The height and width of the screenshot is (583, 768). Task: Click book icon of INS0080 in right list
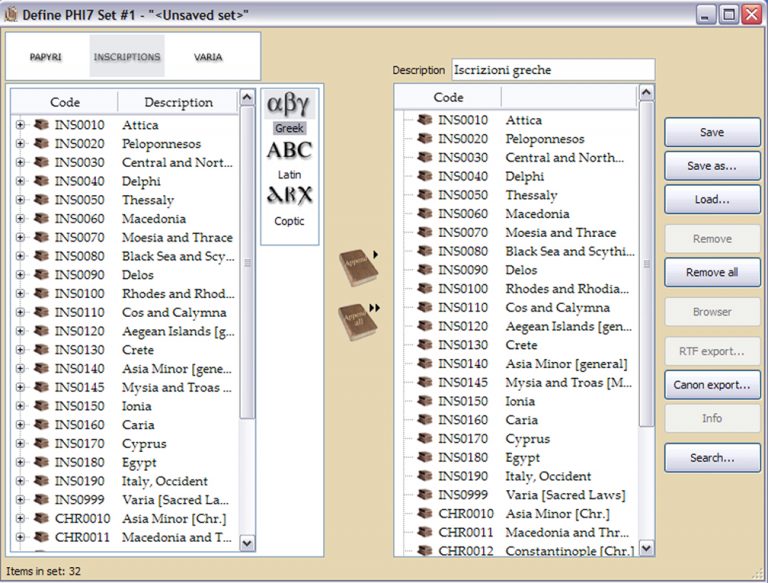pyautogui.click(x=425, y=251)
